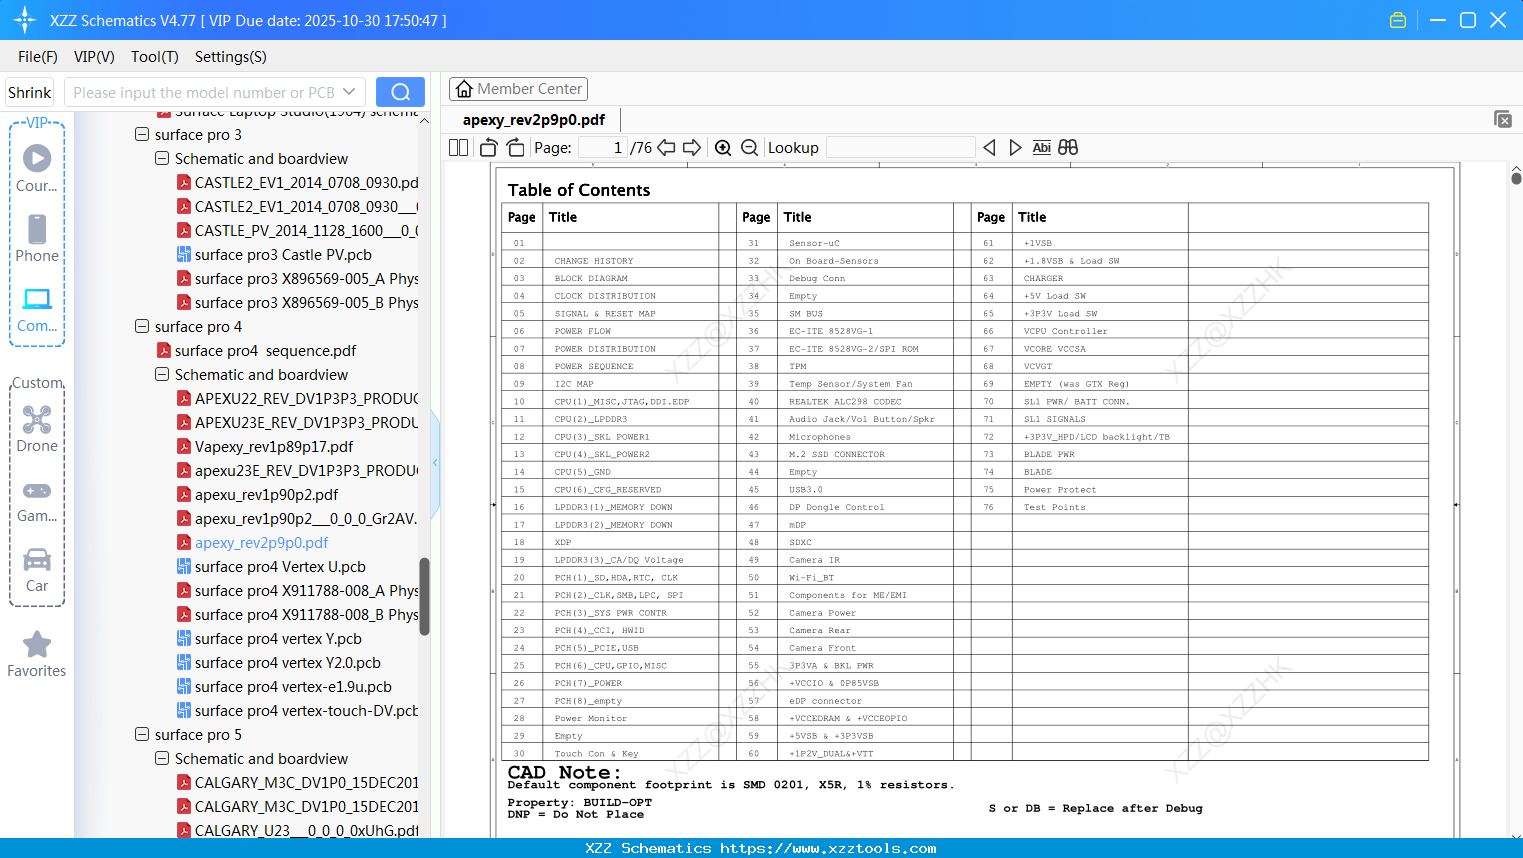
Task: Open surface pro4 sequence.pdf
Action: click(265, 350)
